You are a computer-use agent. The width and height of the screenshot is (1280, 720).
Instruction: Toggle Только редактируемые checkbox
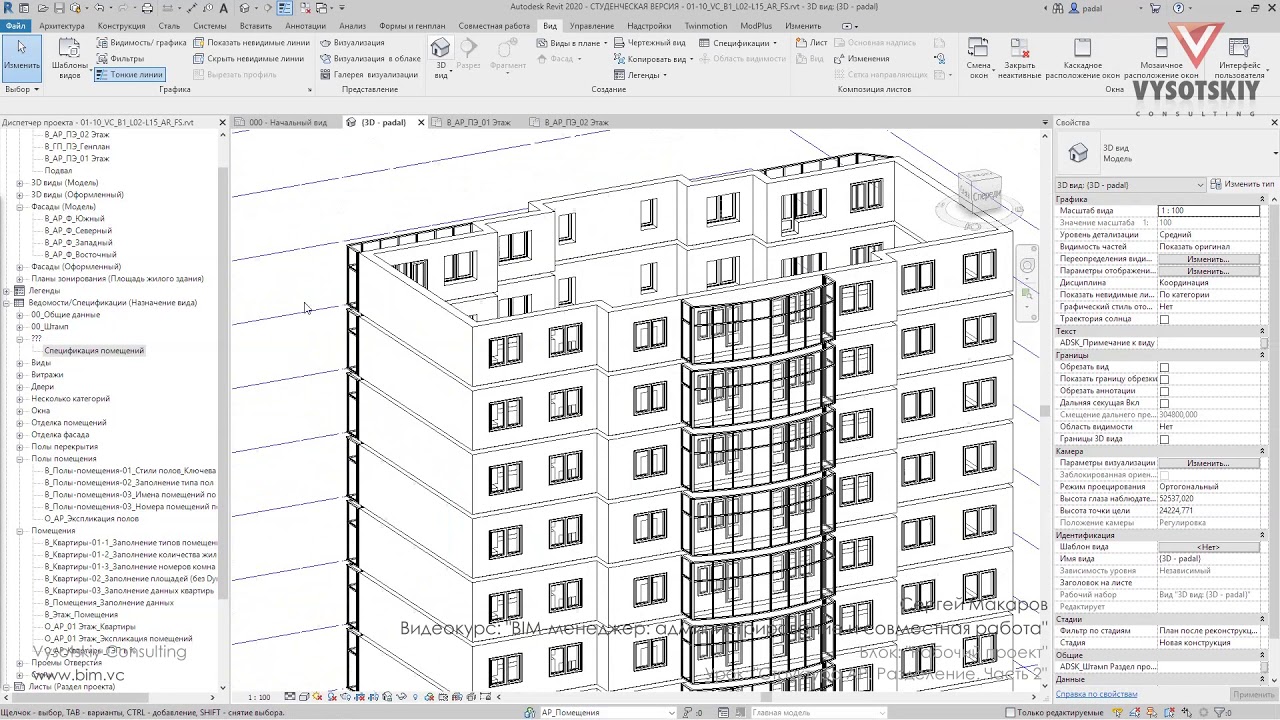click(1010, 713)
